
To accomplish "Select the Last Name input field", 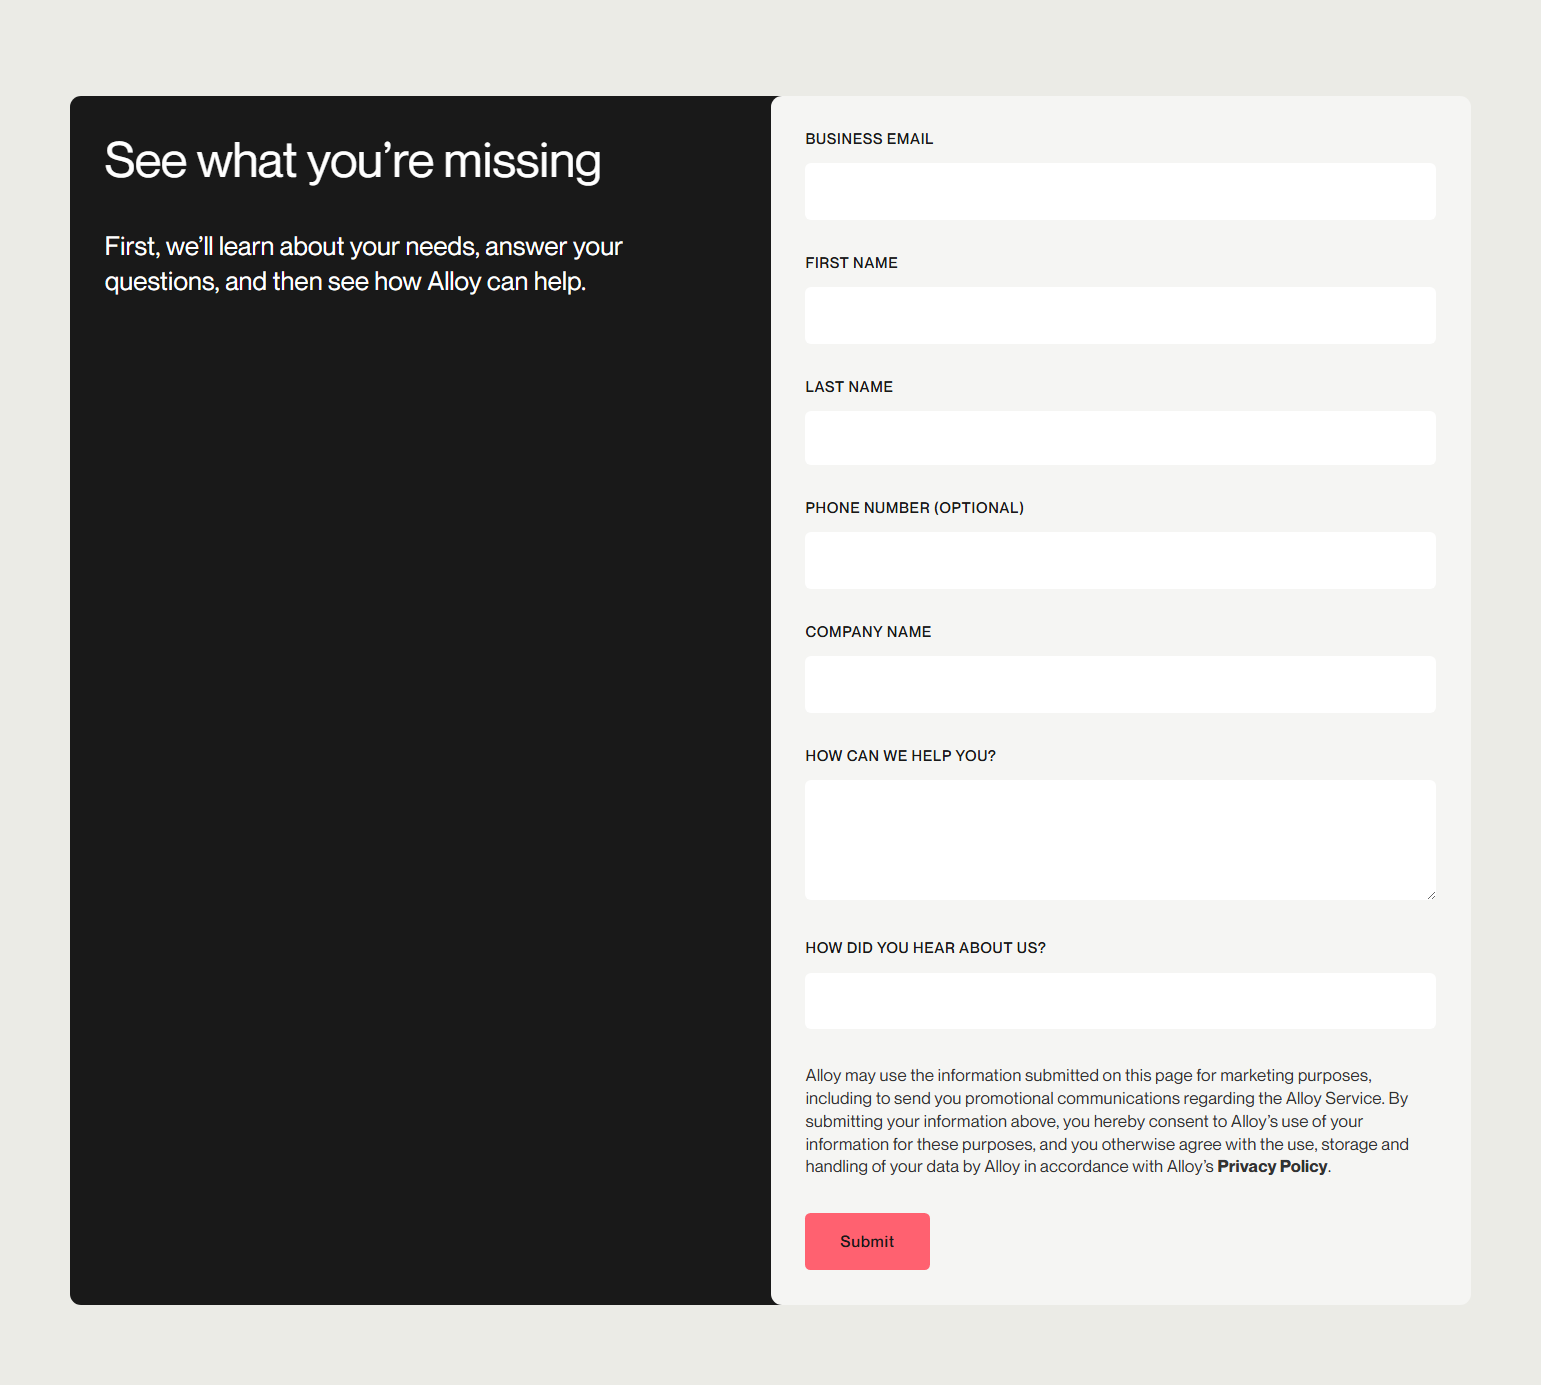I will click(1120, 438).
